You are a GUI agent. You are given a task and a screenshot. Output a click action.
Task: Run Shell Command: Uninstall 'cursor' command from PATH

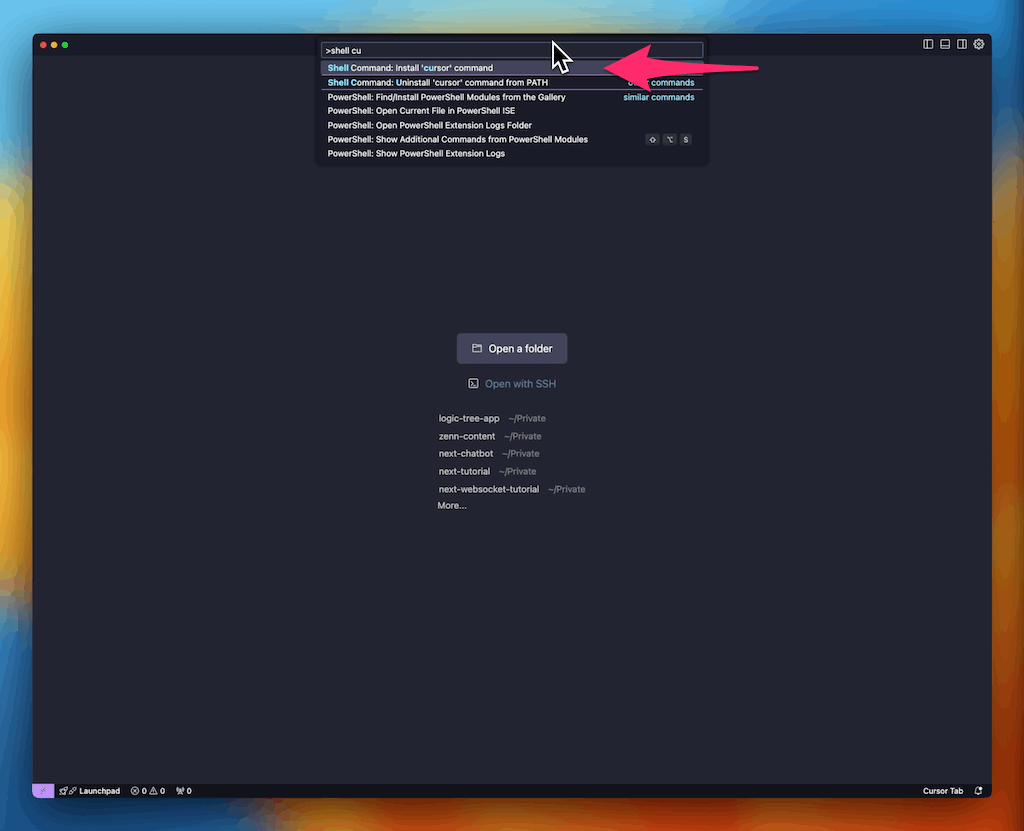[x=511, y=82]
